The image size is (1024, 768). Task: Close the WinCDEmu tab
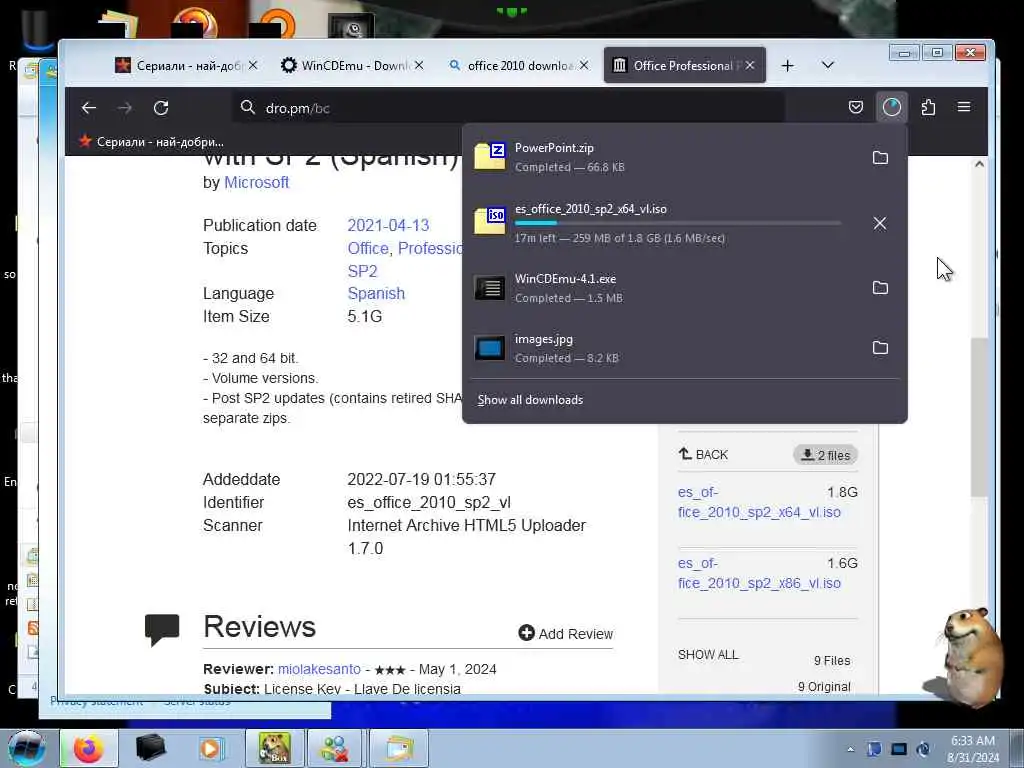click(x=419, y=65)
